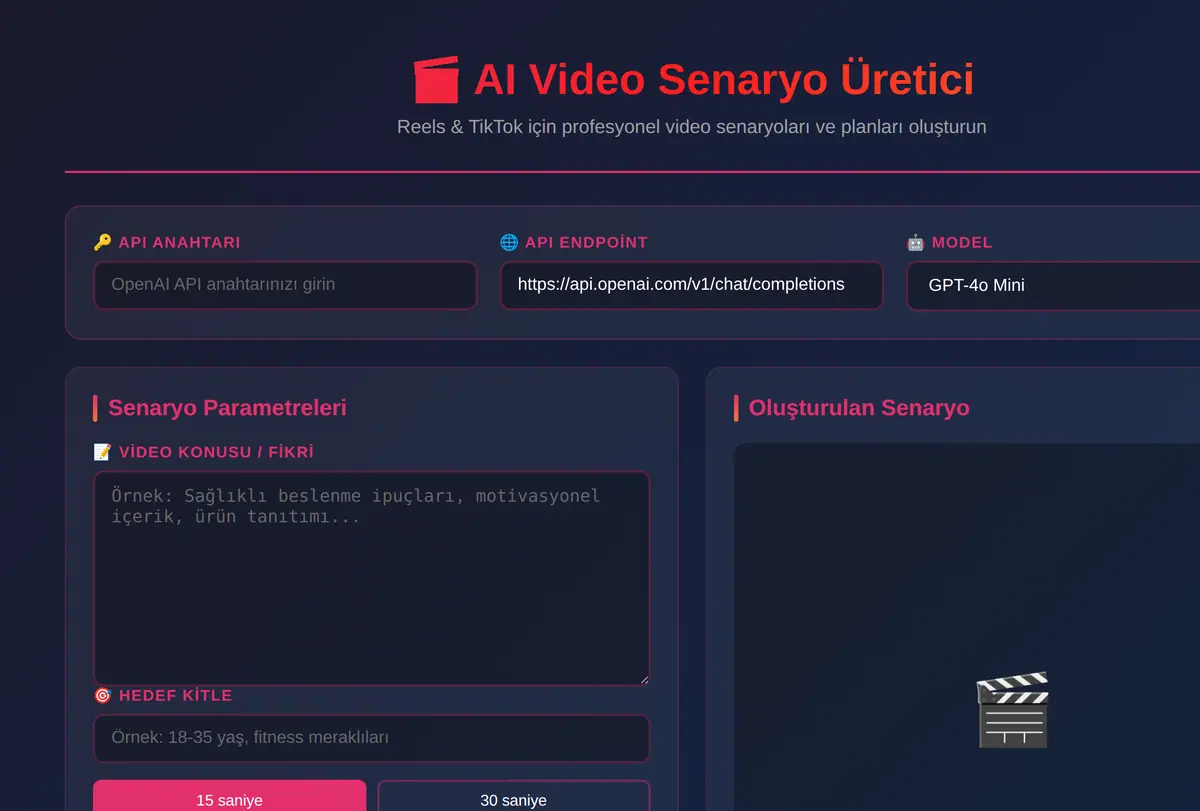Click the memo icon beside VİDEO KONUSU

coord(102,452)
